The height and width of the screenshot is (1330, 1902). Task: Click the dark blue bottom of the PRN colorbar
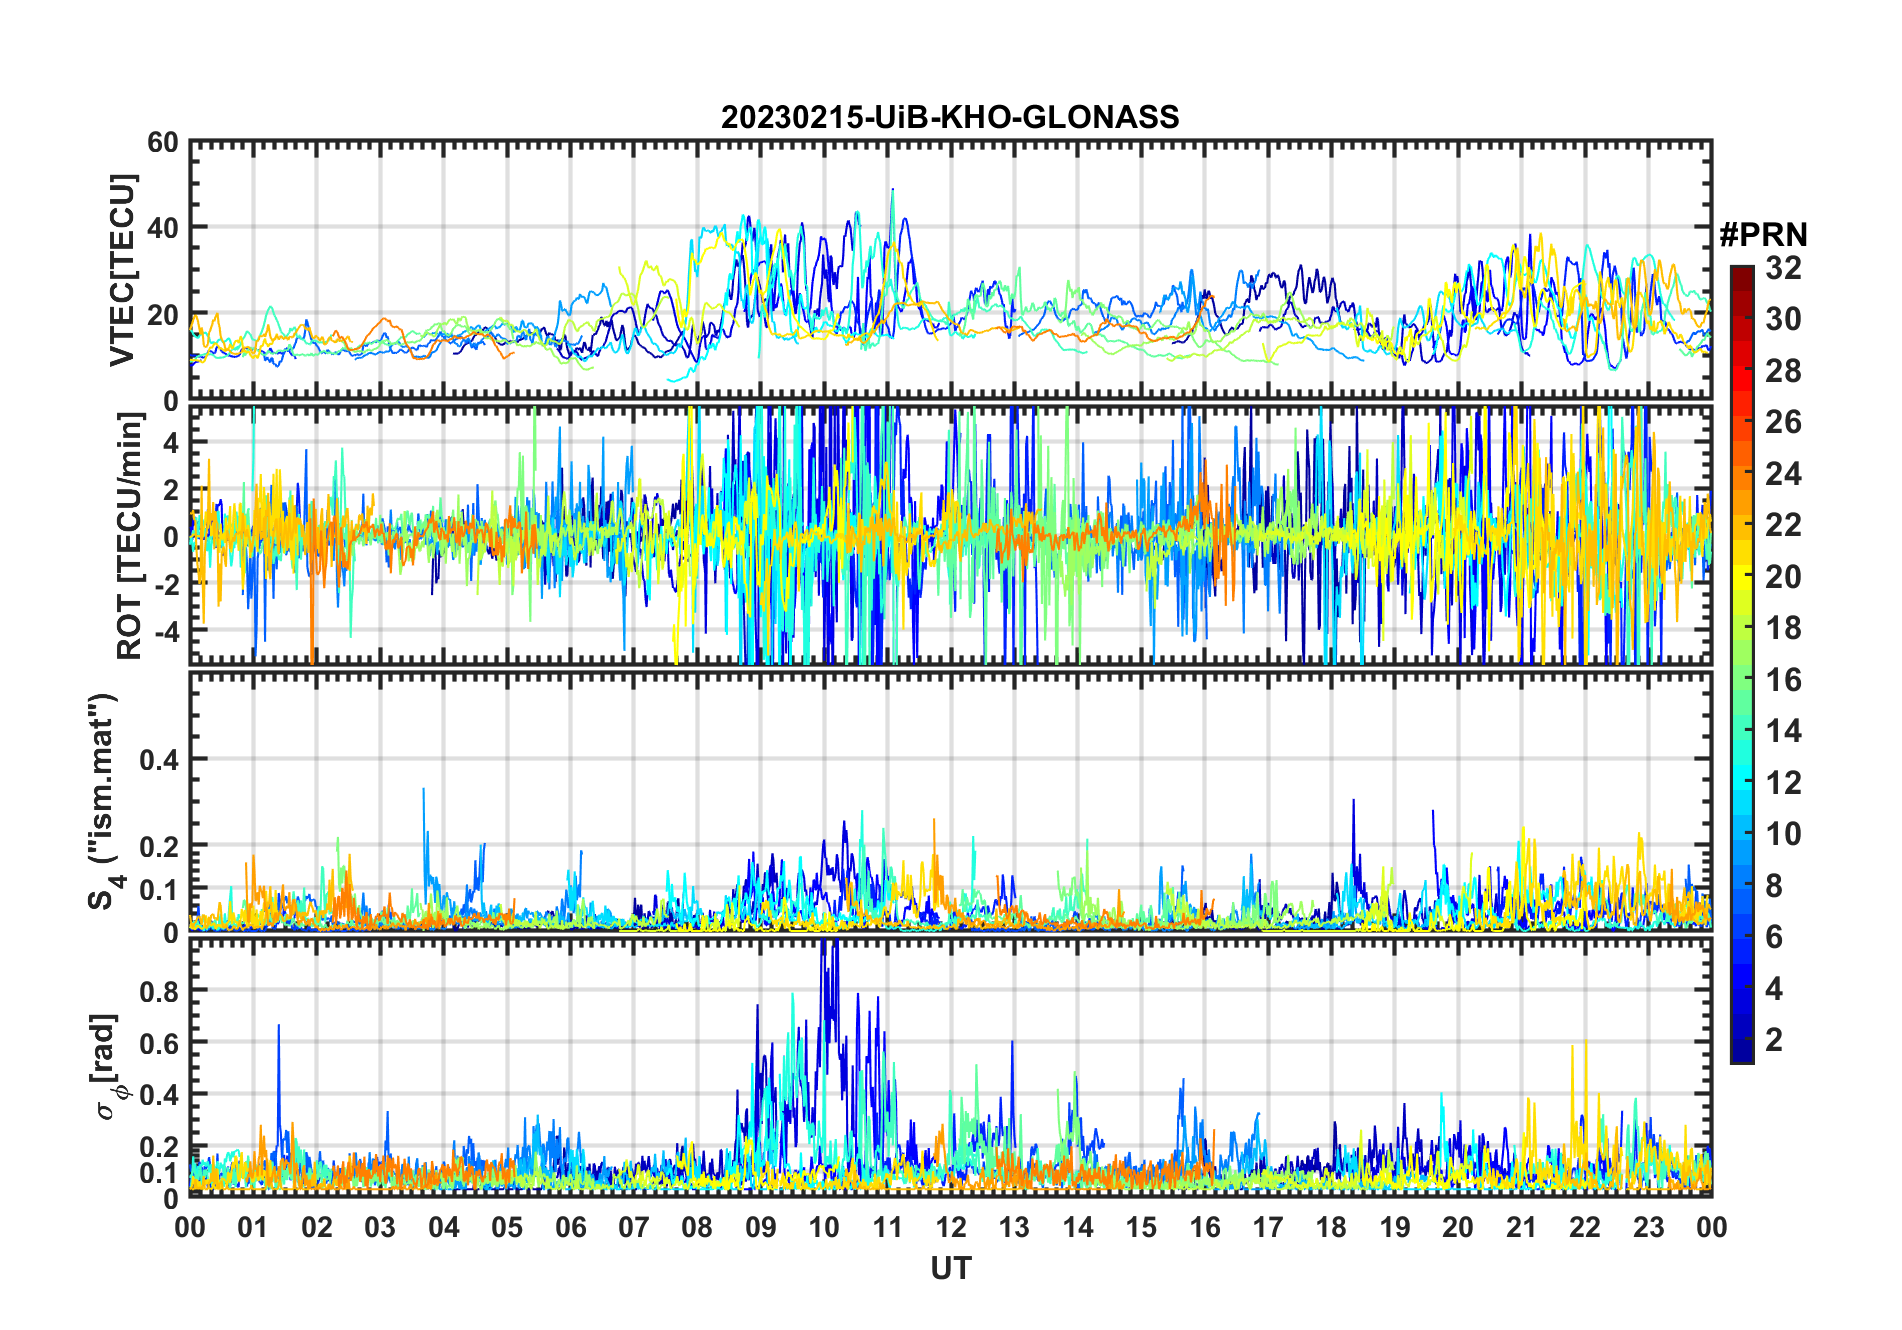pos(1742,1052)
